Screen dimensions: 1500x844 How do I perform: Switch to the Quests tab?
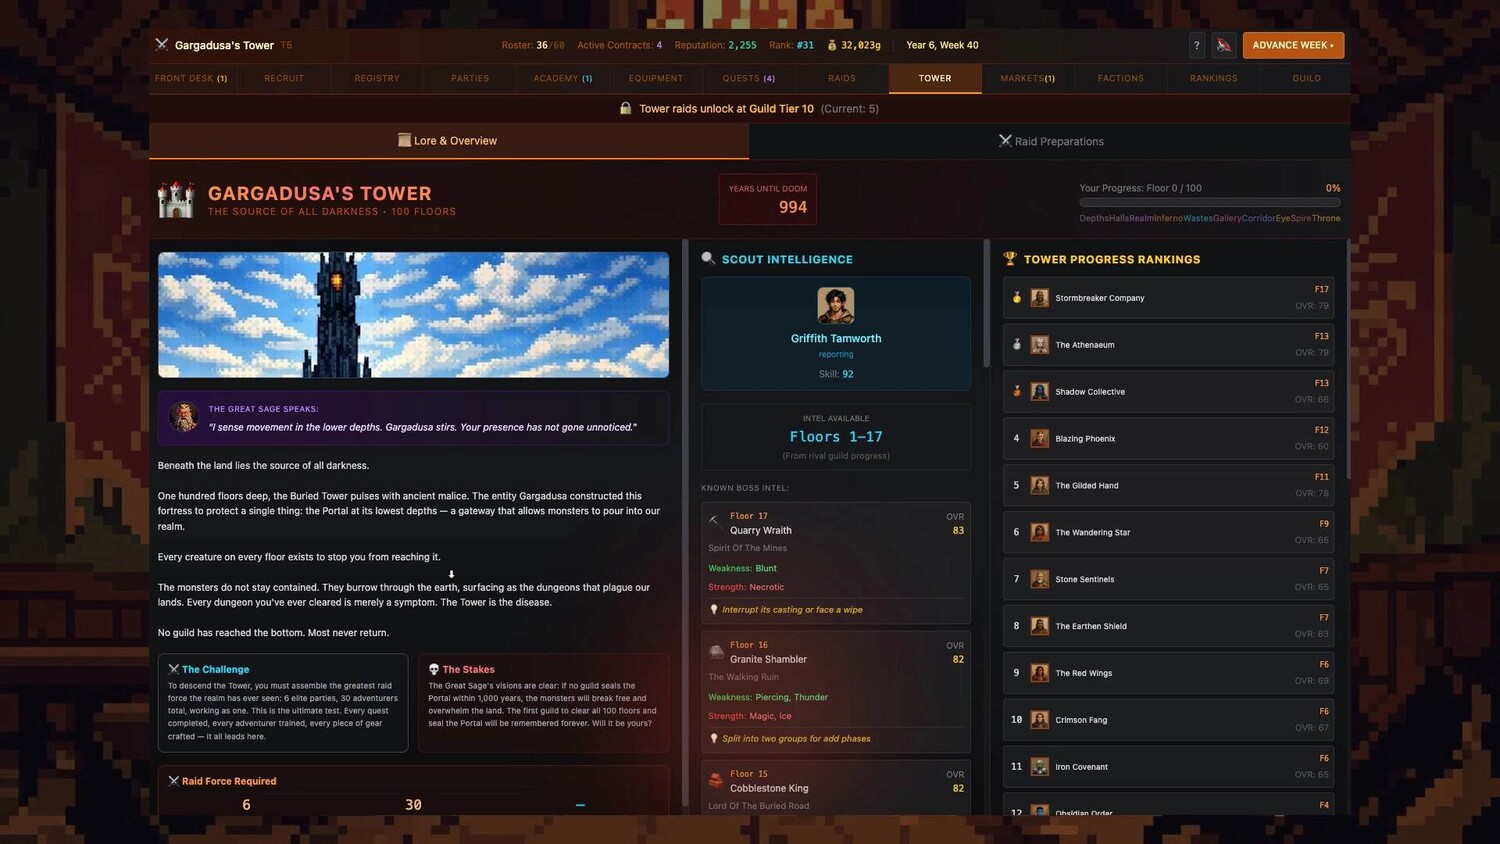tap(748, 78)
